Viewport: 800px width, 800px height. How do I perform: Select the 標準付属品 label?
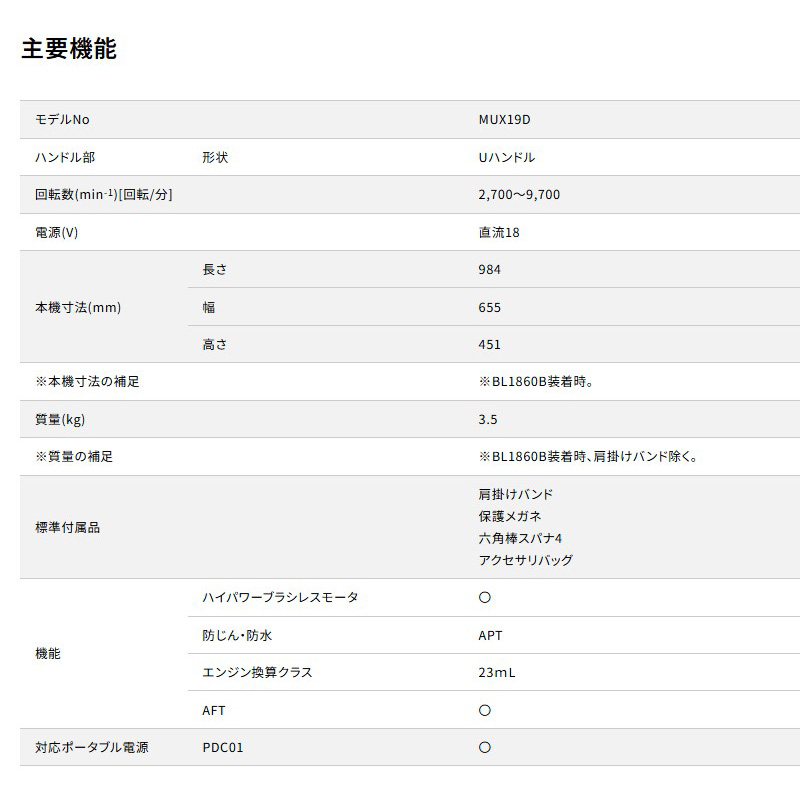click(67, 527)
